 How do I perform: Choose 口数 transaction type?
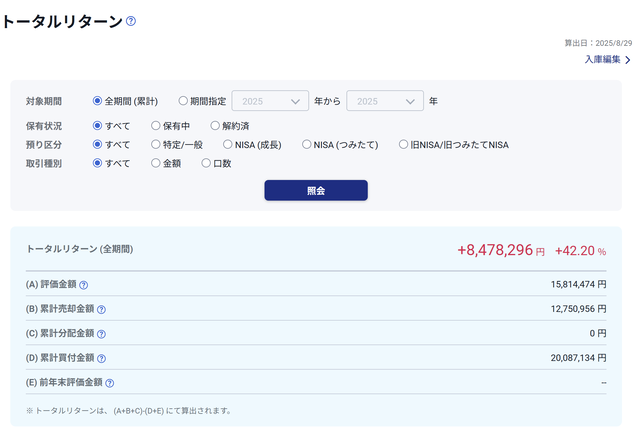pyautogui.click(x=206, y=163)
